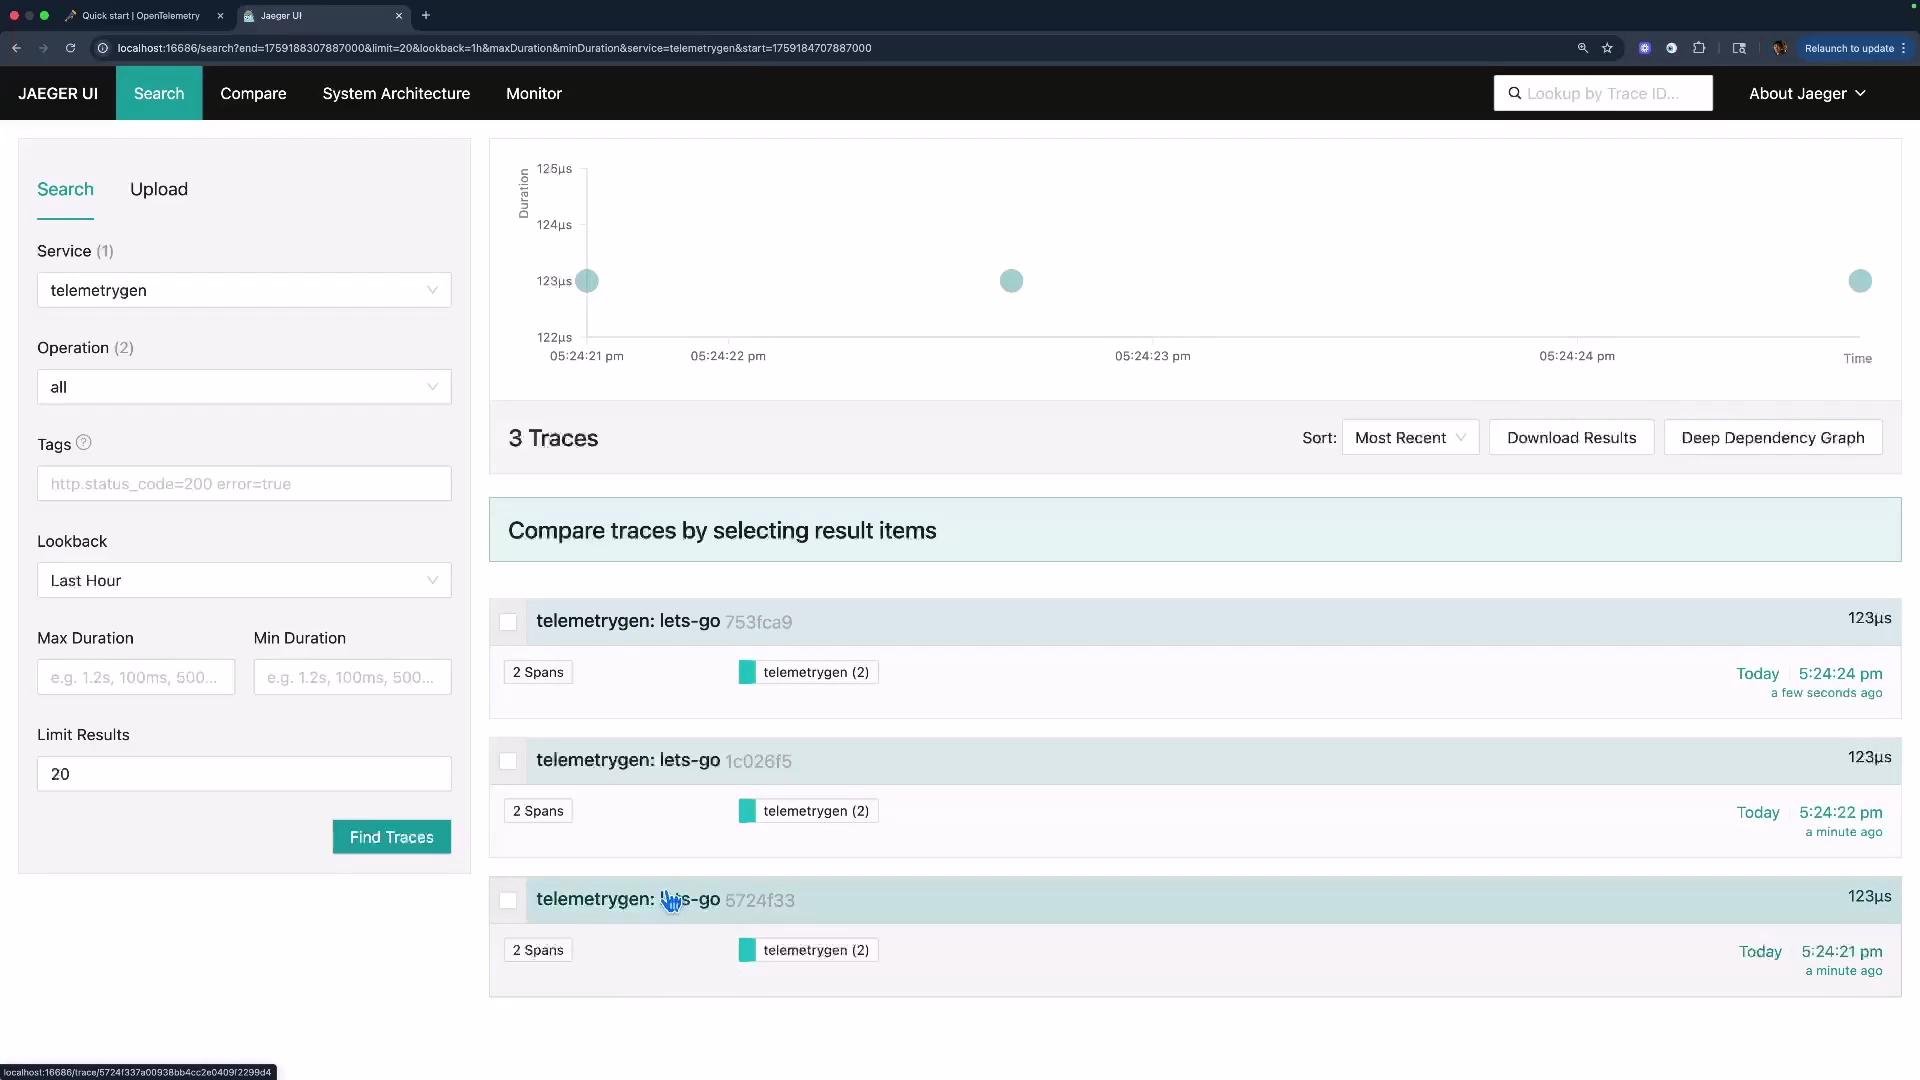Image resolution: width=1920 pixels, height=1080 pixels.
Task: Bookmark this page with star icon
Action: 1607,48
